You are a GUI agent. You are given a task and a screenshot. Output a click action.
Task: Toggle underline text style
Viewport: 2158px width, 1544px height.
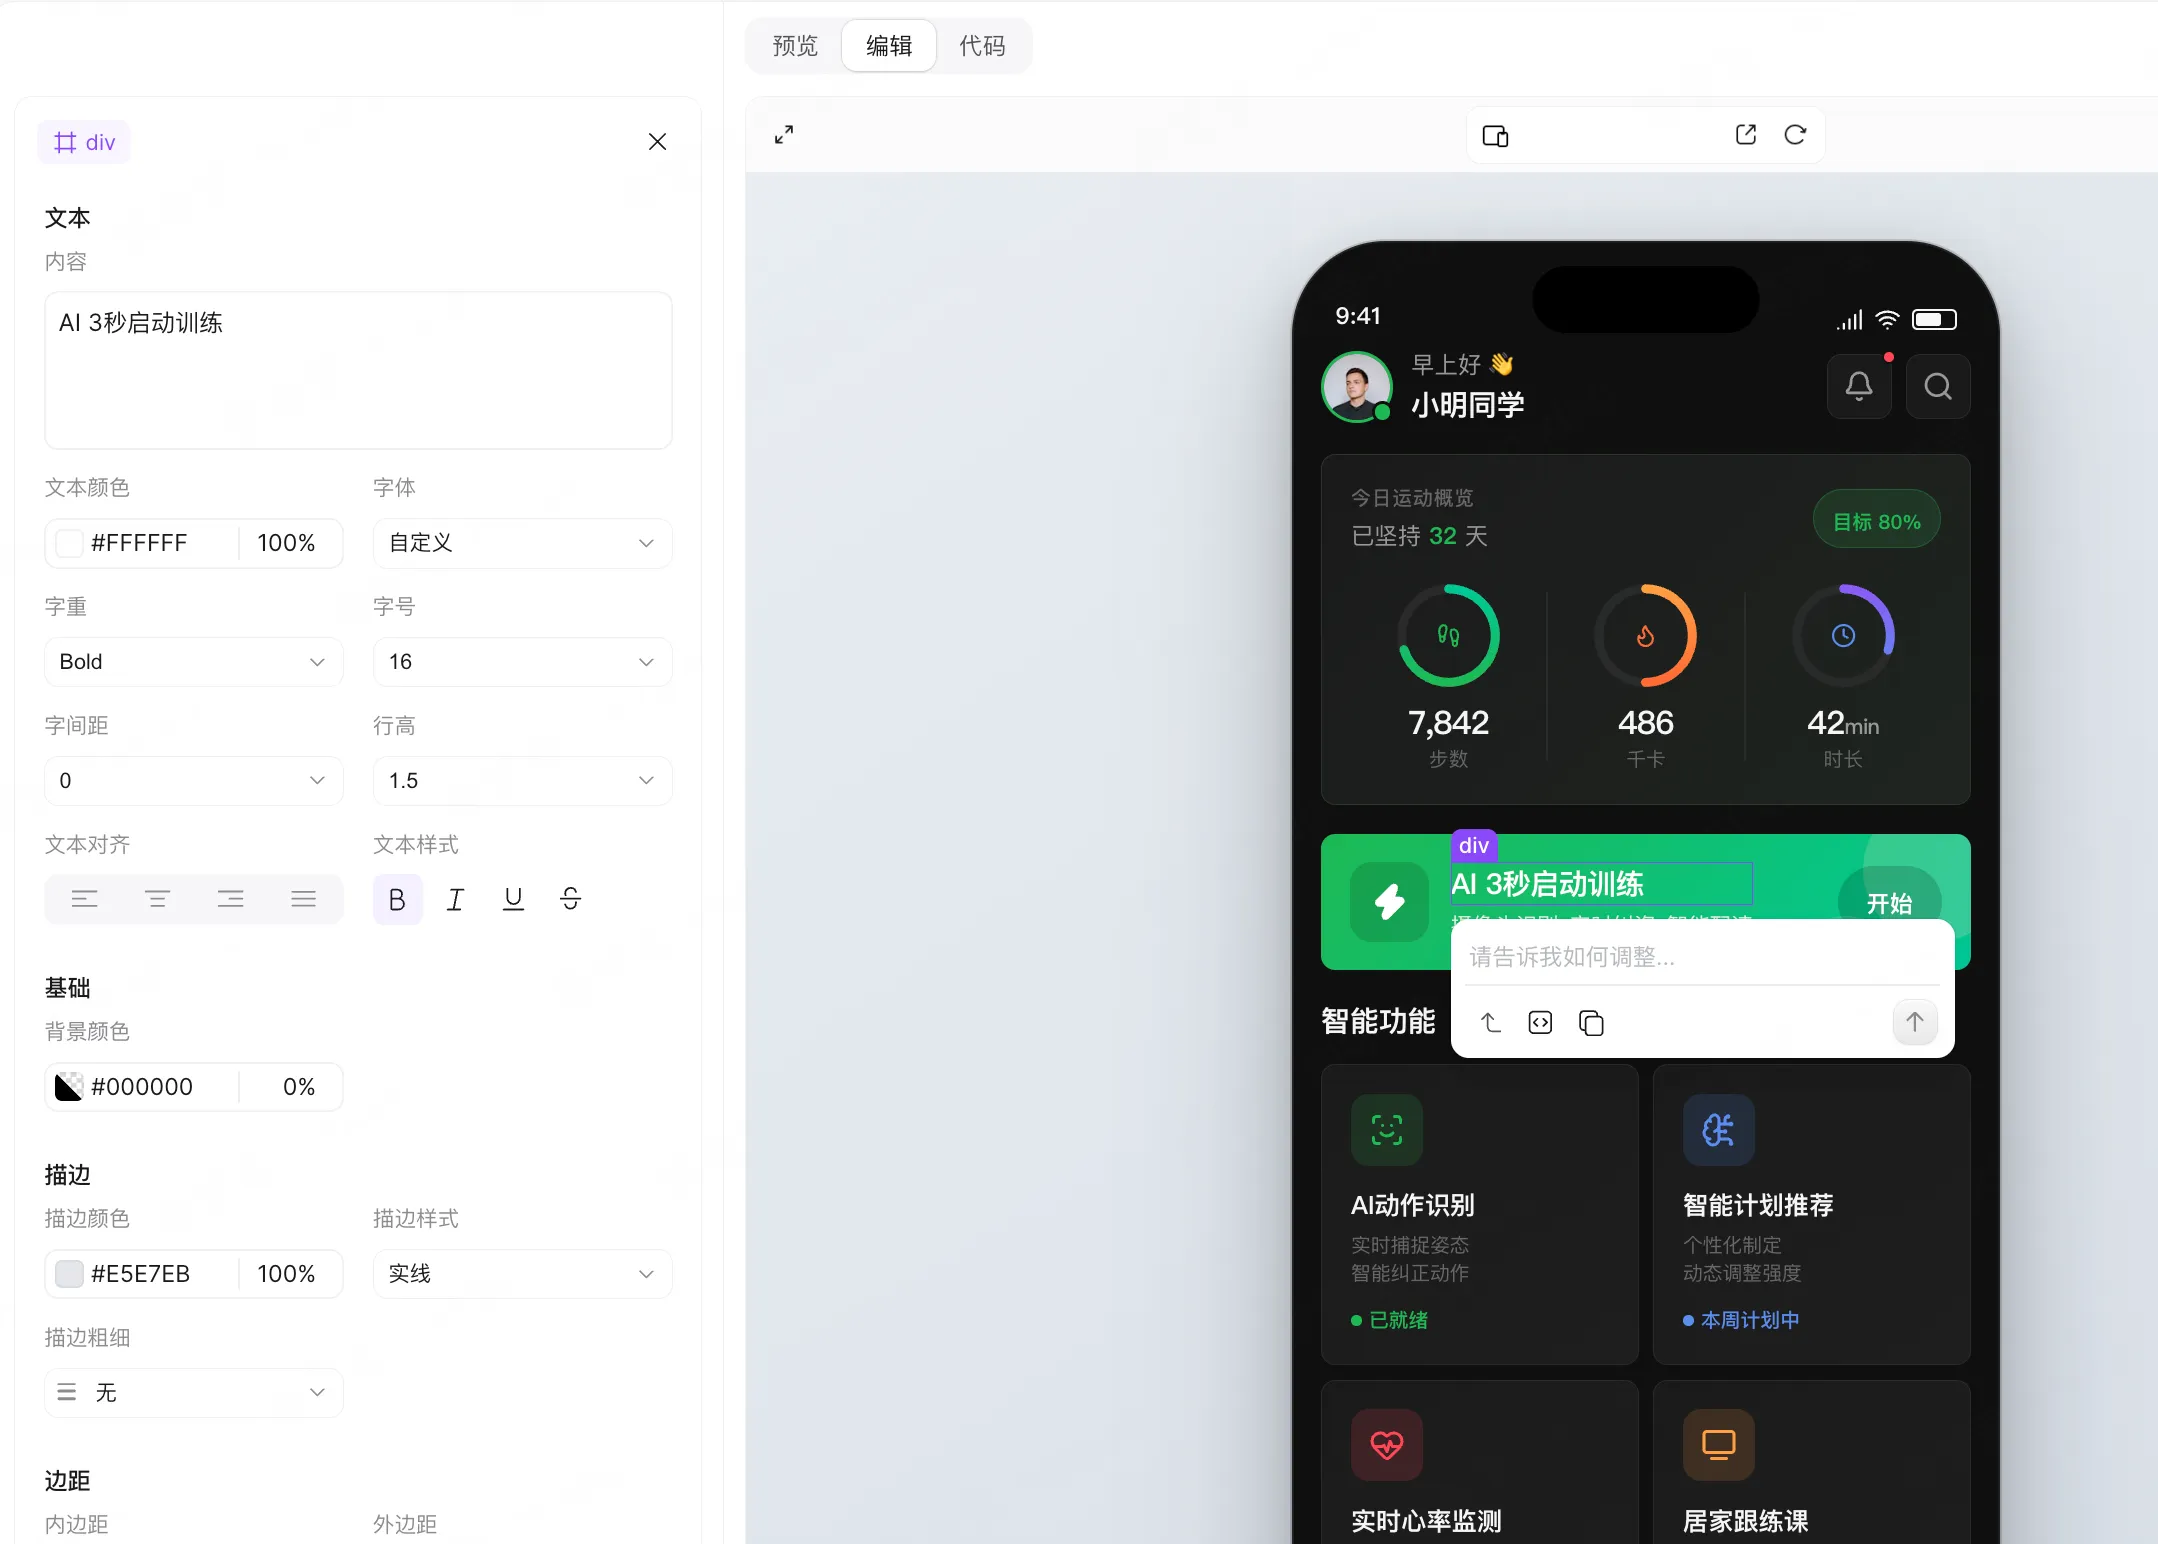click(x=513, y=899)
